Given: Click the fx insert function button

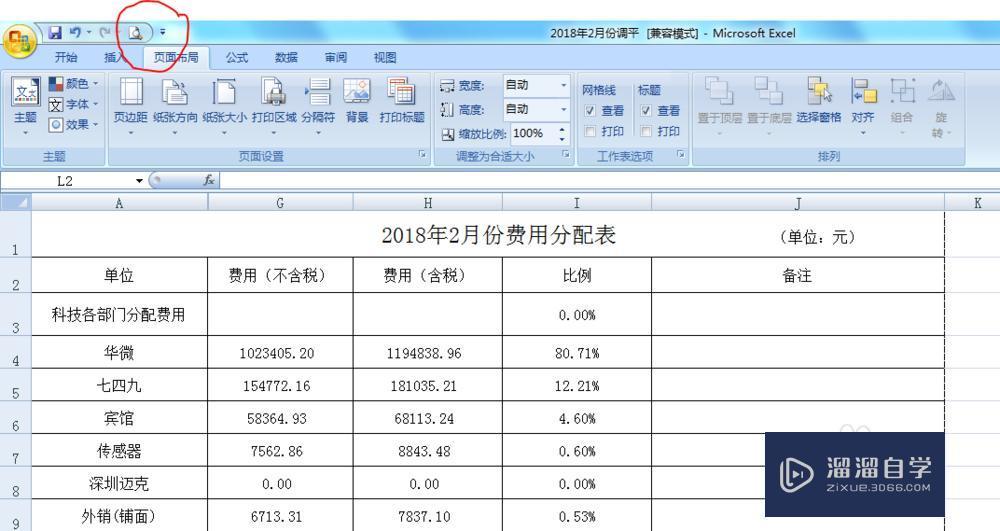Looking at the screenshot, I should pos(209,180).
